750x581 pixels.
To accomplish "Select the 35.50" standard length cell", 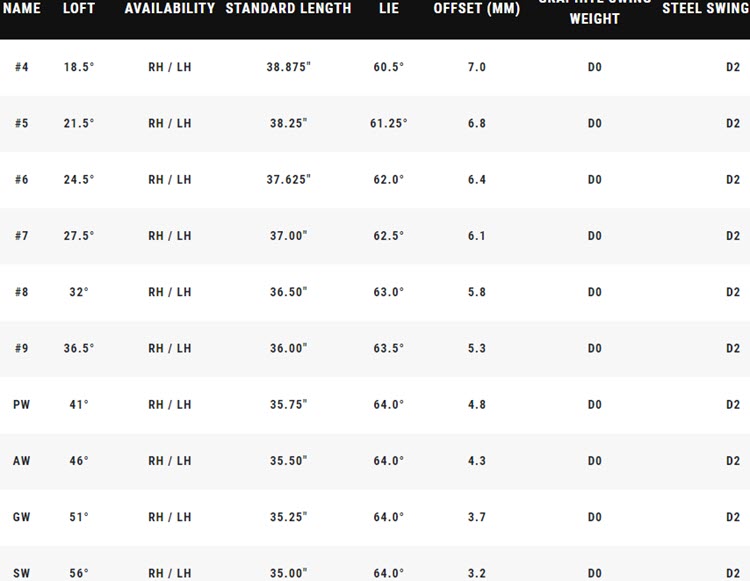I will (x=288, y=461).
